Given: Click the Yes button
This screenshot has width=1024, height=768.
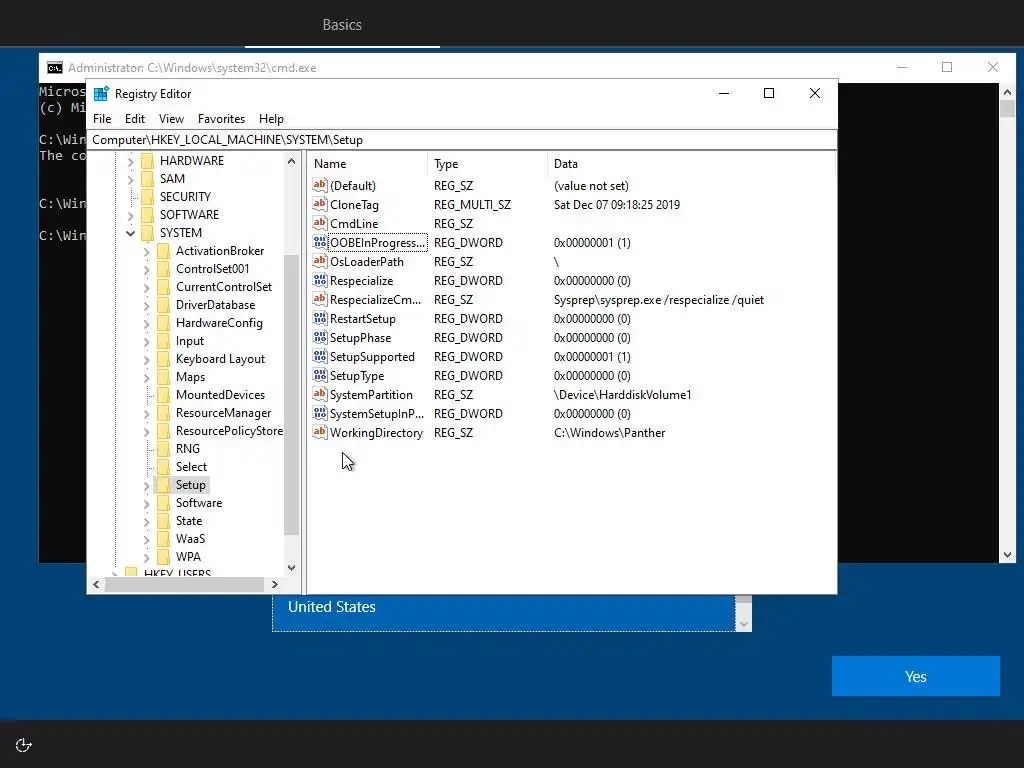Looking at the screenshot, I should click(916, 676).
